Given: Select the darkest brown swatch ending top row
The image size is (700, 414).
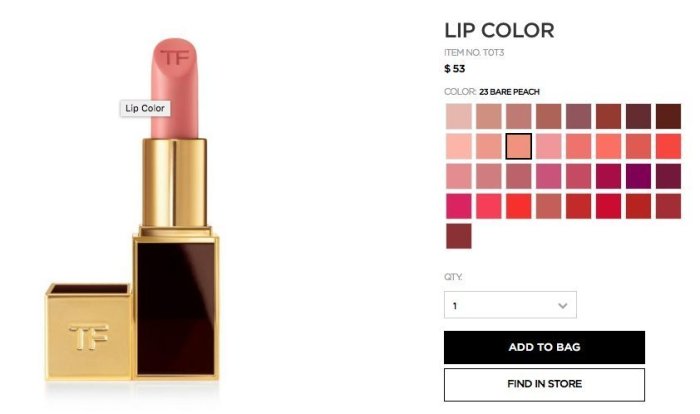Looking at the screenshot, I should pos(668,116).
